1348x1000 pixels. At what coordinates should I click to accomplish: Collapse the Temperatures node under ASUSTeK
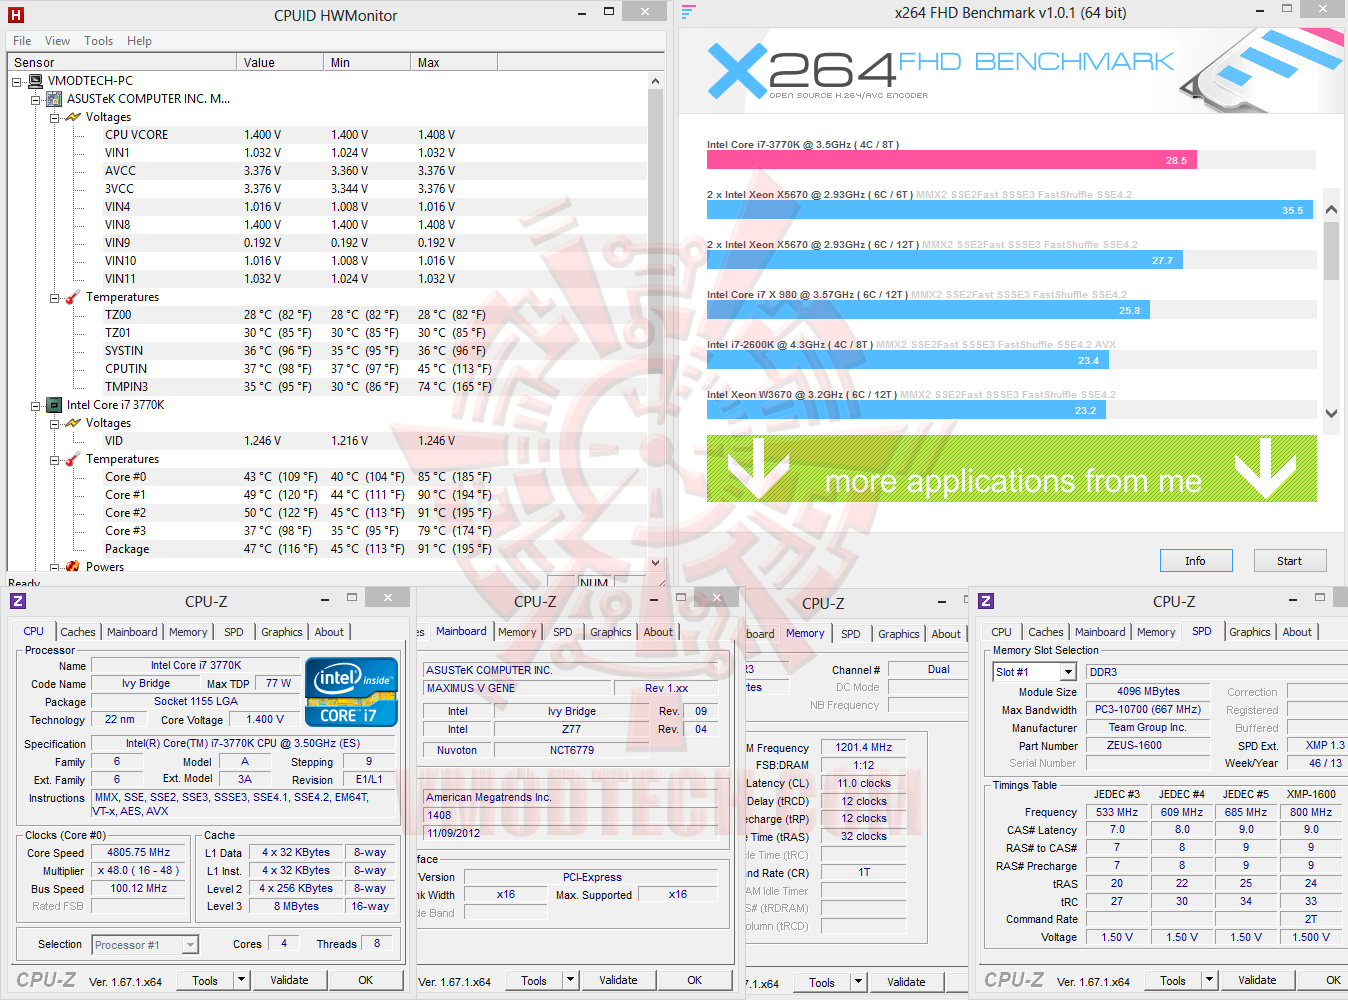tap(54, 297)
